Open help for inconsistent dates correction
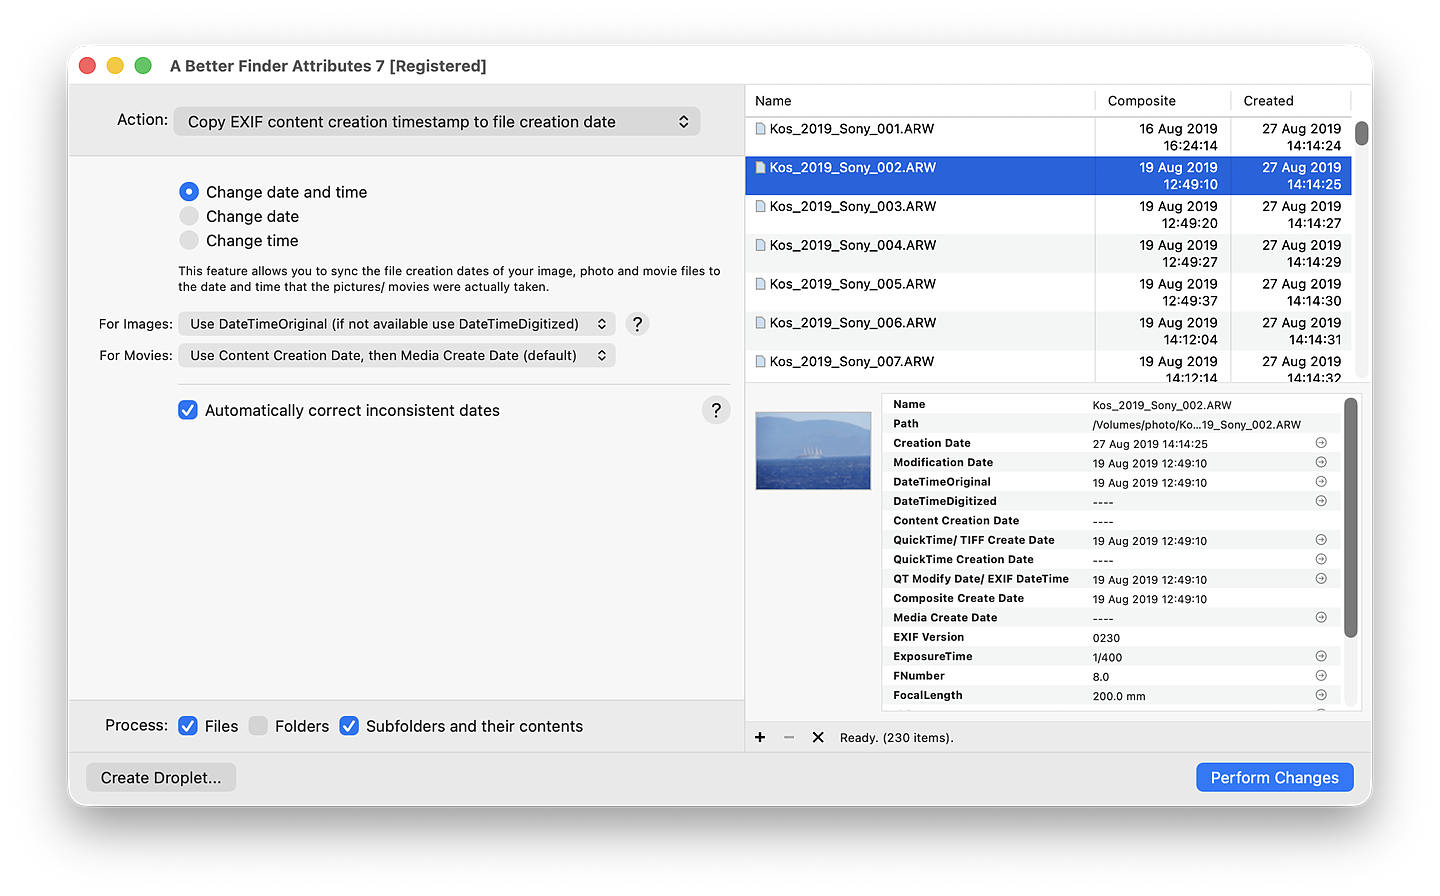The width and height of the screenshot is (1440, 896). pos(716,410)
